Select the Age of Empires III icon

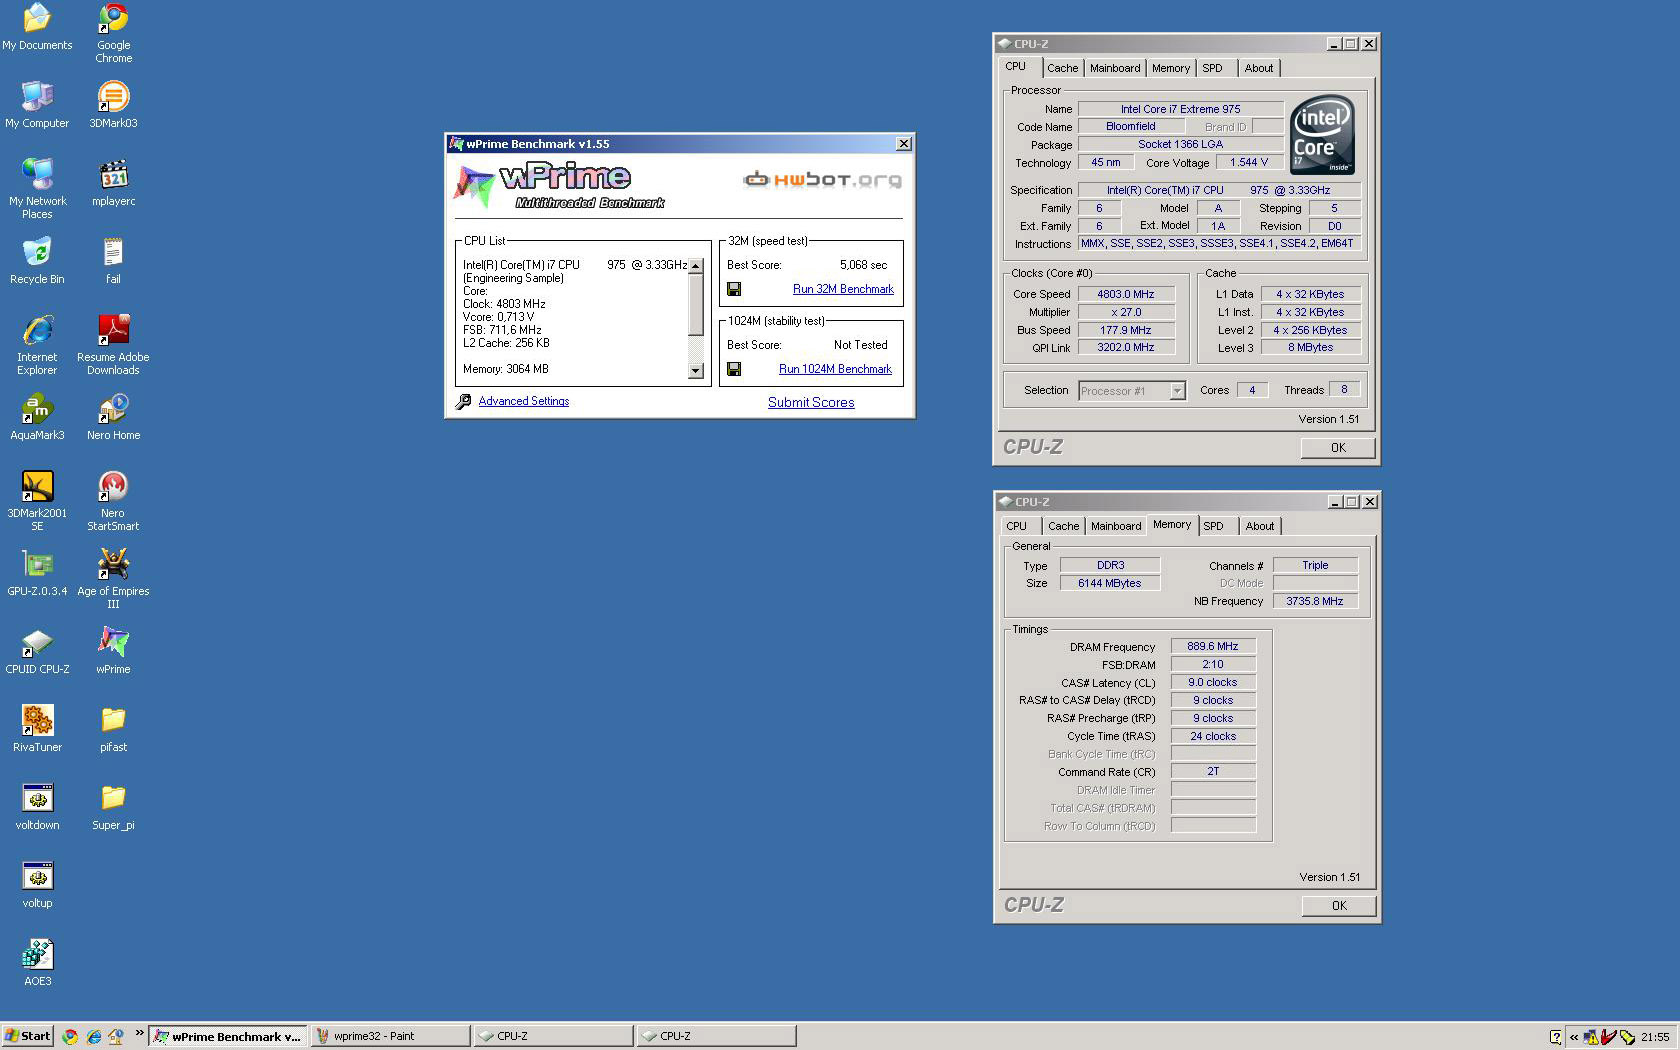(x=113, y=579)
